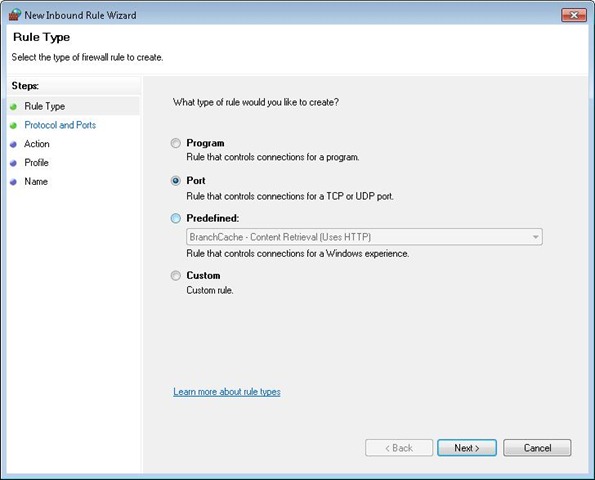Click the firewall wizard title bar icon
This screenshot has width=595, height=480.
pos(15,15)
